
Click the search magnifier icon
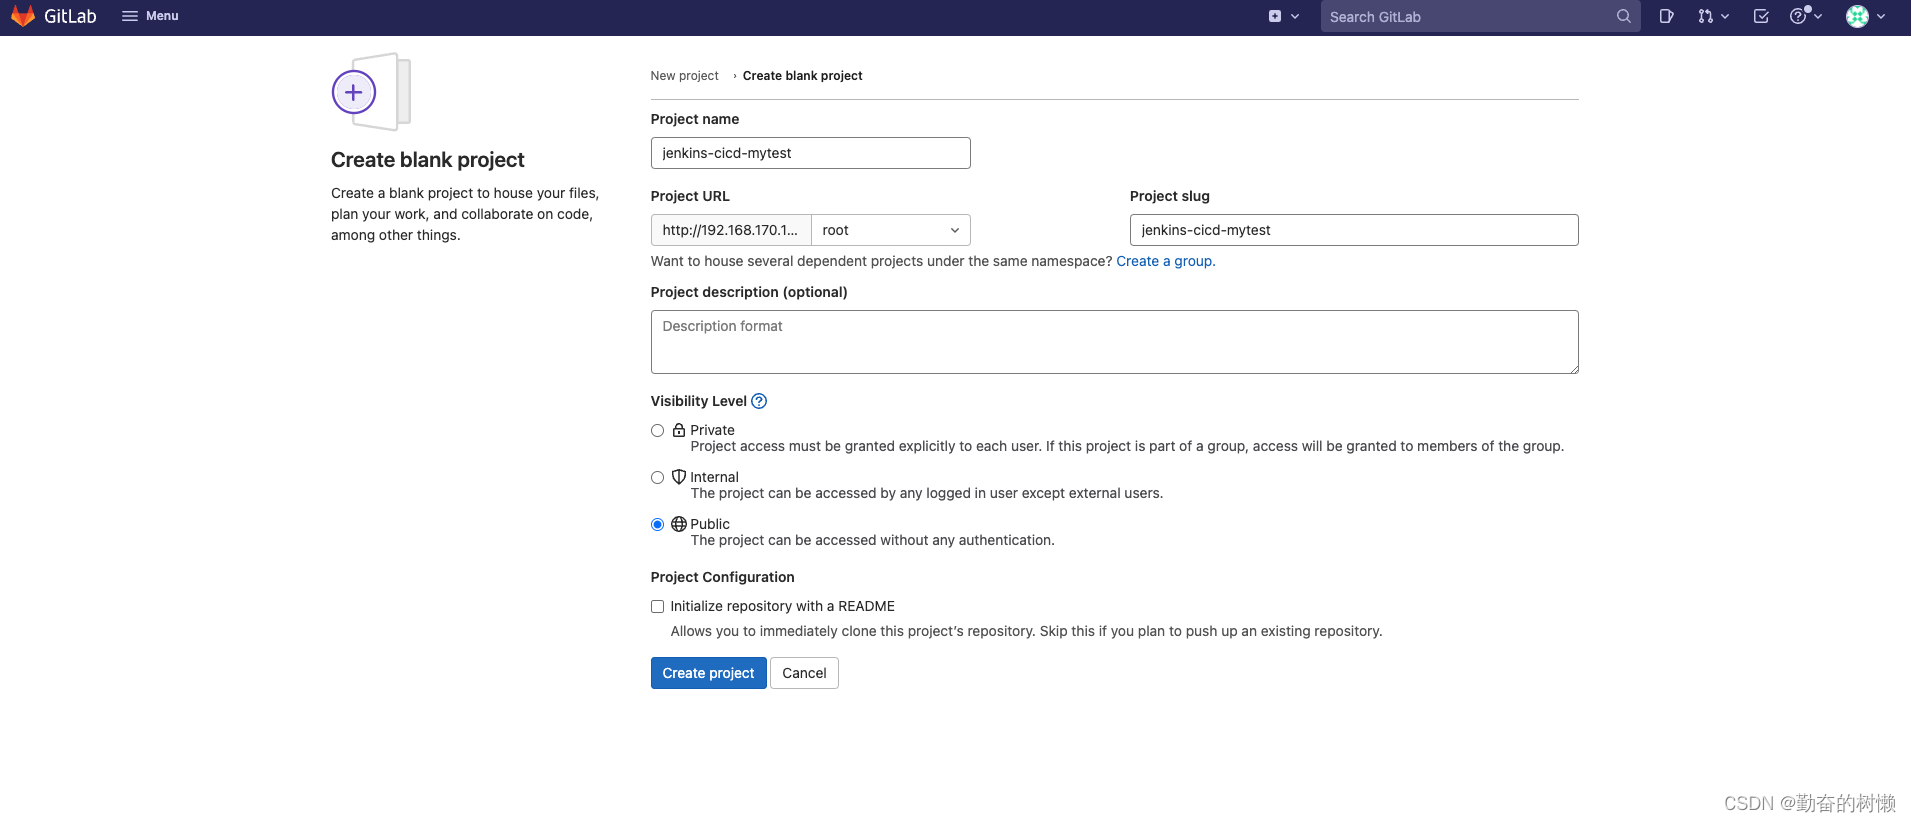(x=1623, y=16)
